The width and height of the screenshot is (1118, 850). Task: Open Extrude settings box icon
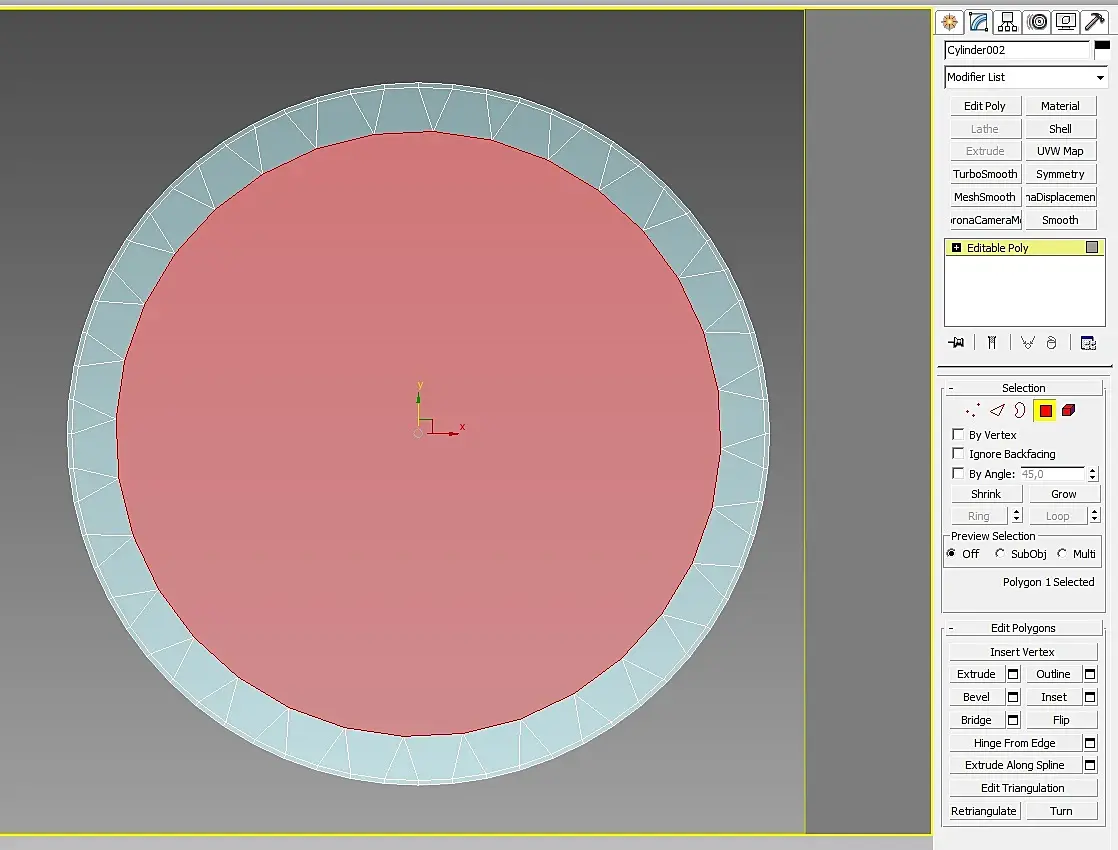pyautogui.click(x=1013, y=675)
